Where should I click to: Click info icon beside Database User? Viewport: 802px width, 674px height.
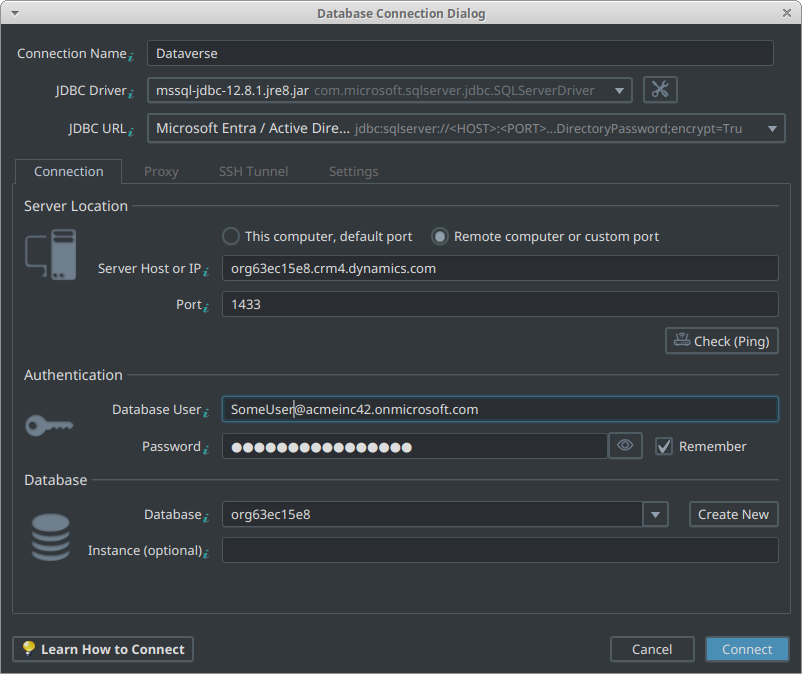click(x=206, y=413)
